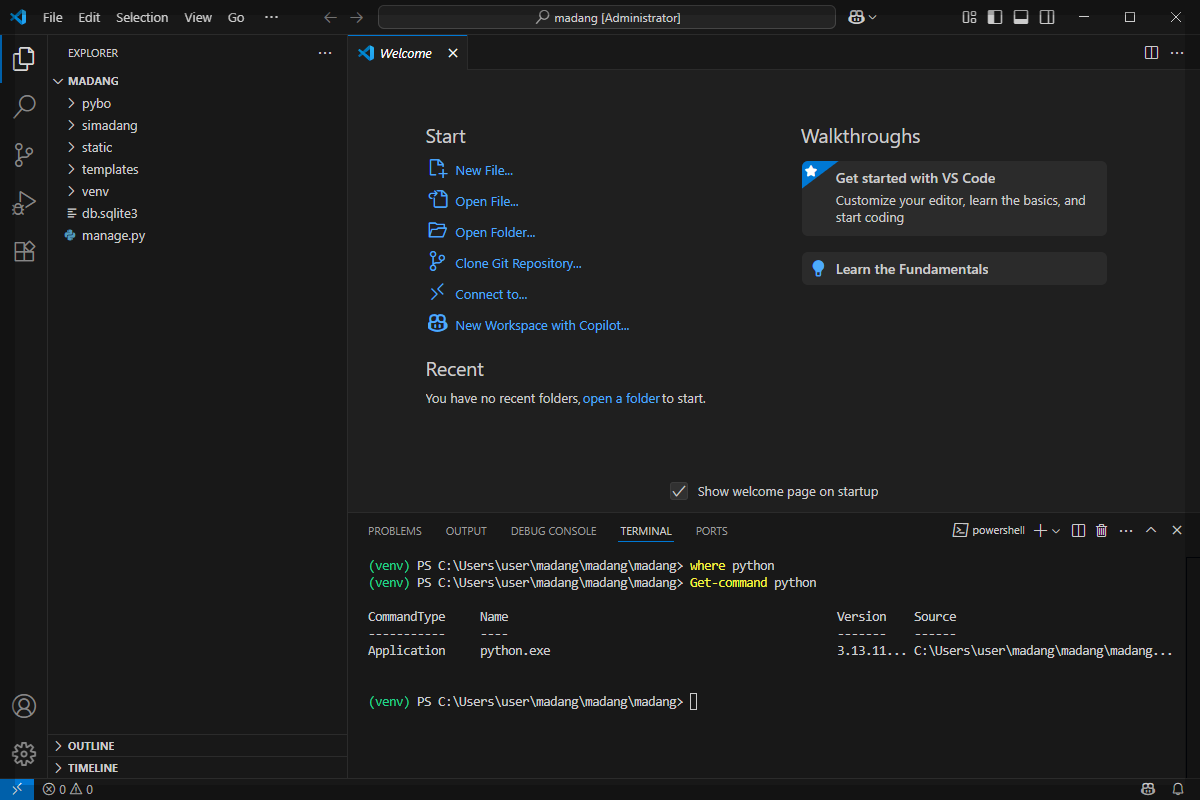
Task: Click the madang command center search box
Action: point(607,17)
